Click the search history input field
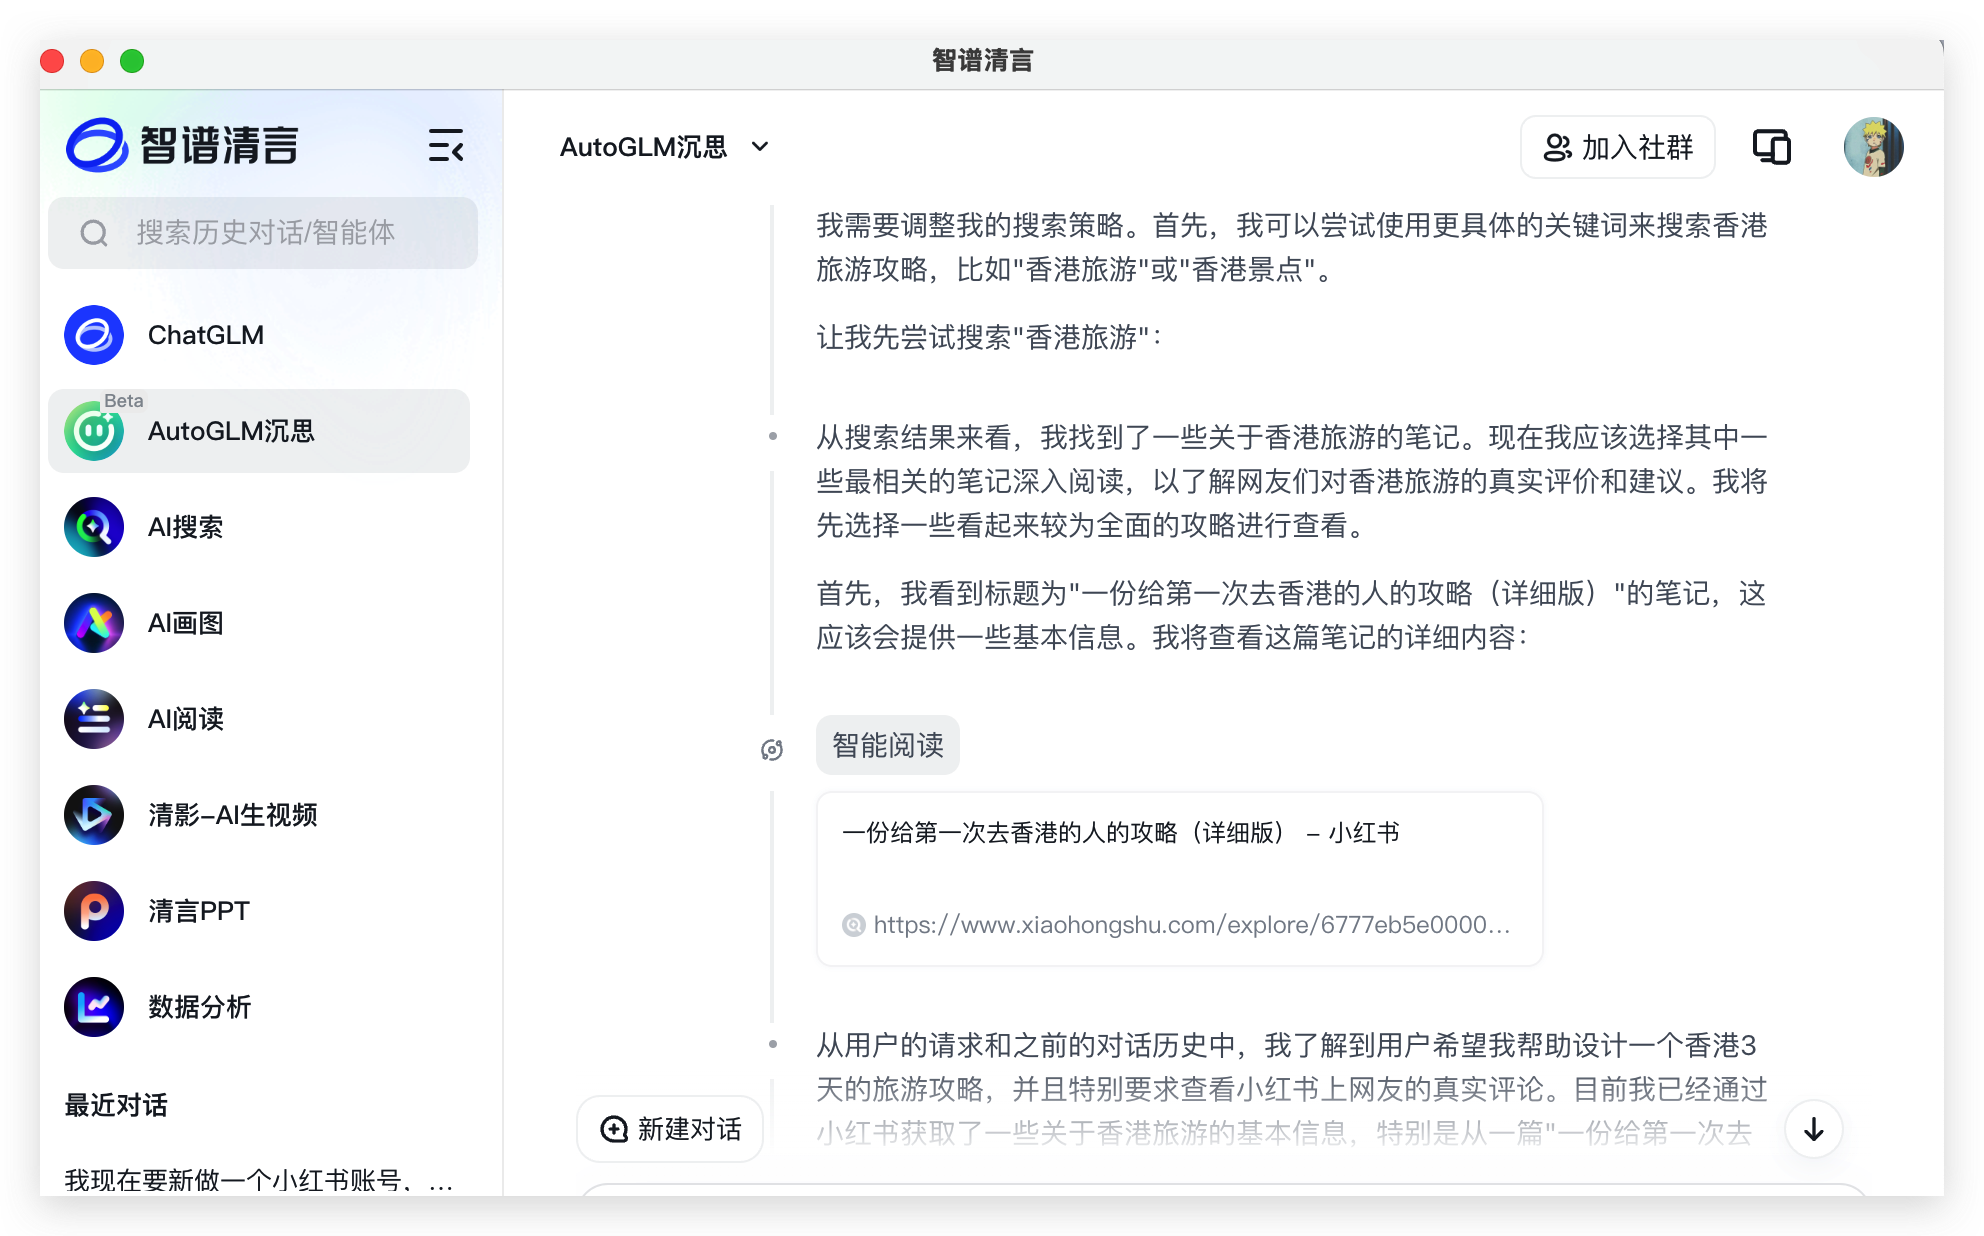 tap(264, 233)
